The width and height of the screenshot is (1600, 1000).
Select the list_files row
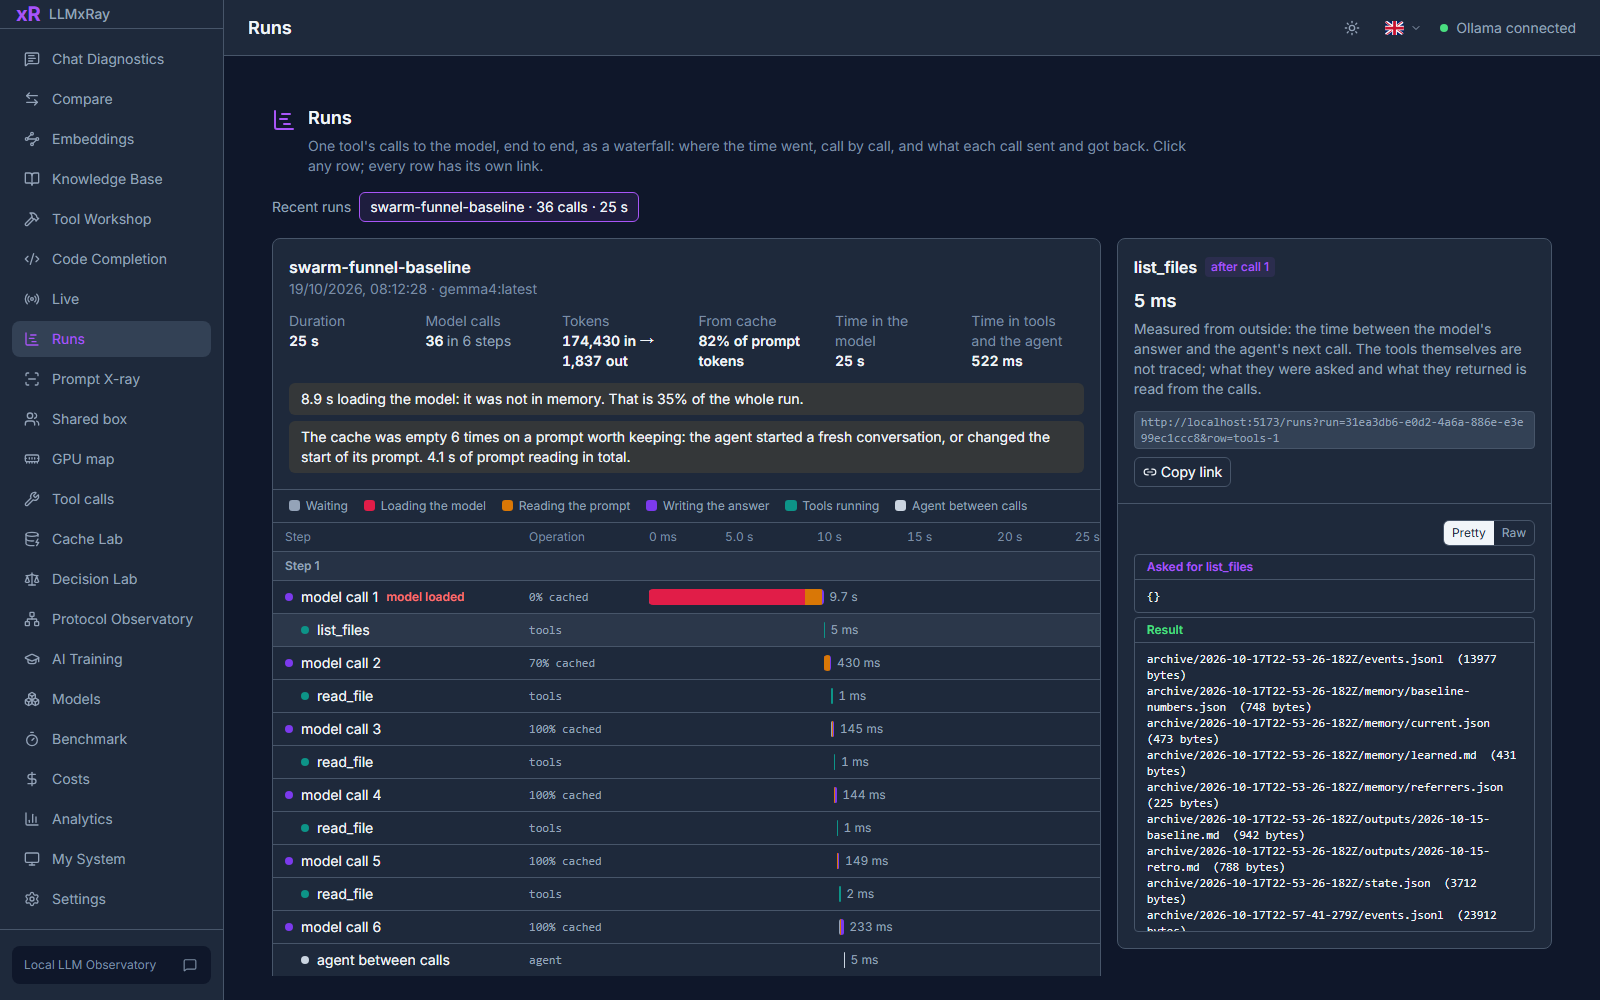coord(686,630)
